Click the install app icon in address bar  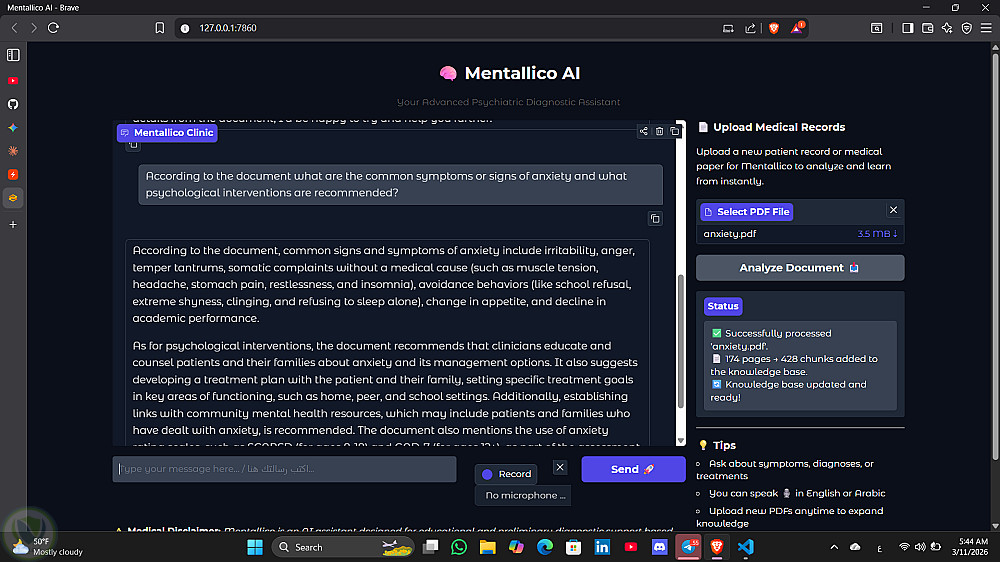click(728, 28)
